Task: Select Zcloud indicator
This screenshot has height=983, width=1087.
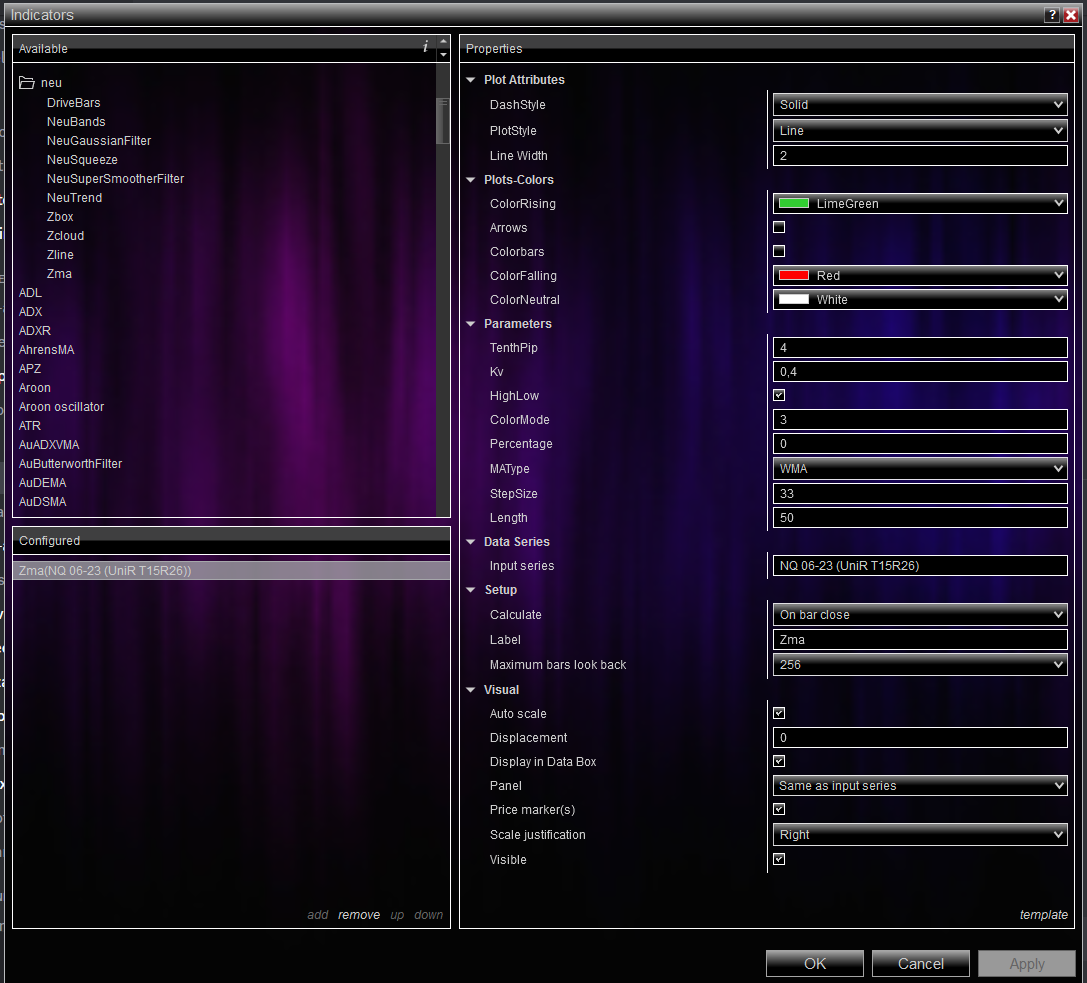Action: pos(66,236)
